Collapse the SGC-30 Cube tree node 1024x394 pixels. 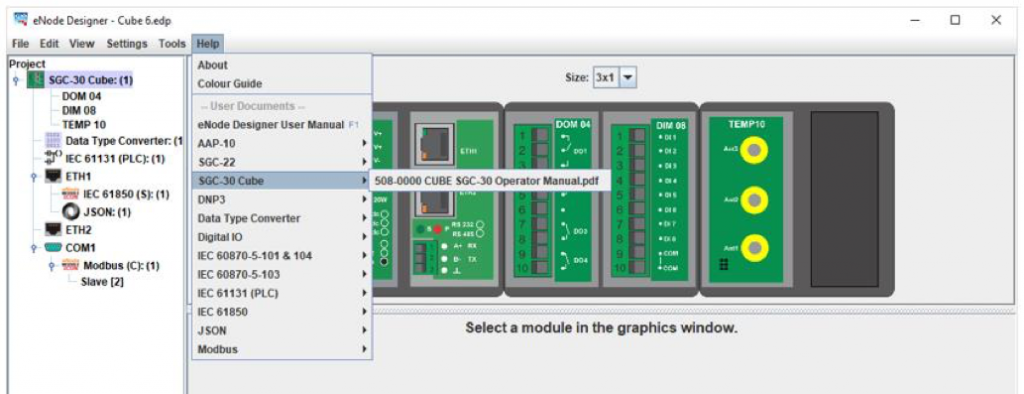coord(15,80)
